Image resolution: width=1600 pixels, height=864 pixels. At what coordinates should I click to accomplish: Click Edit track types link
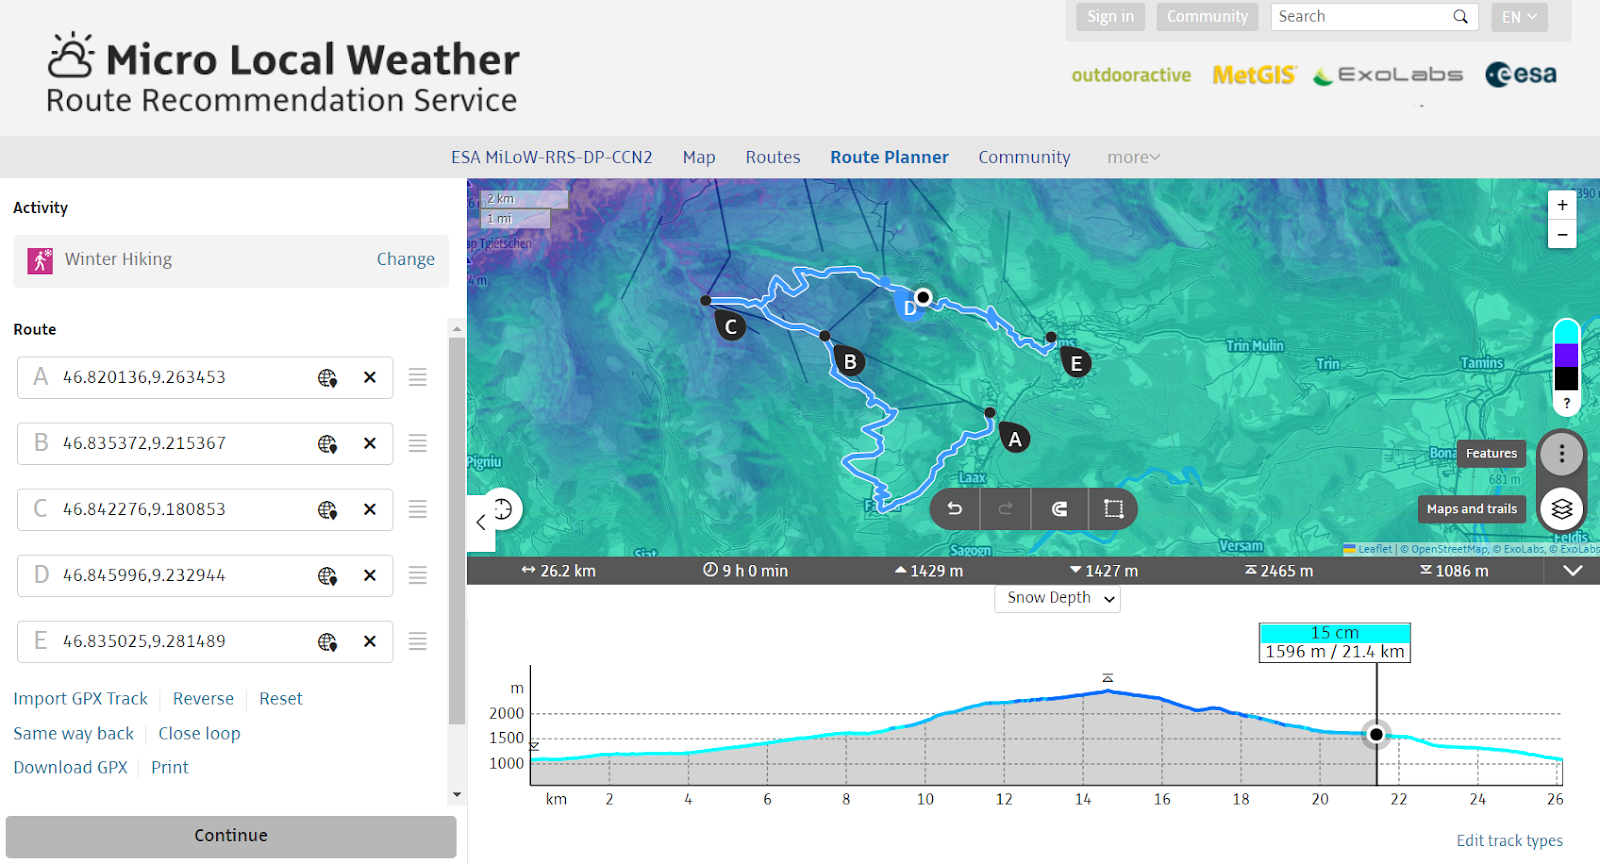(1509, 841)
